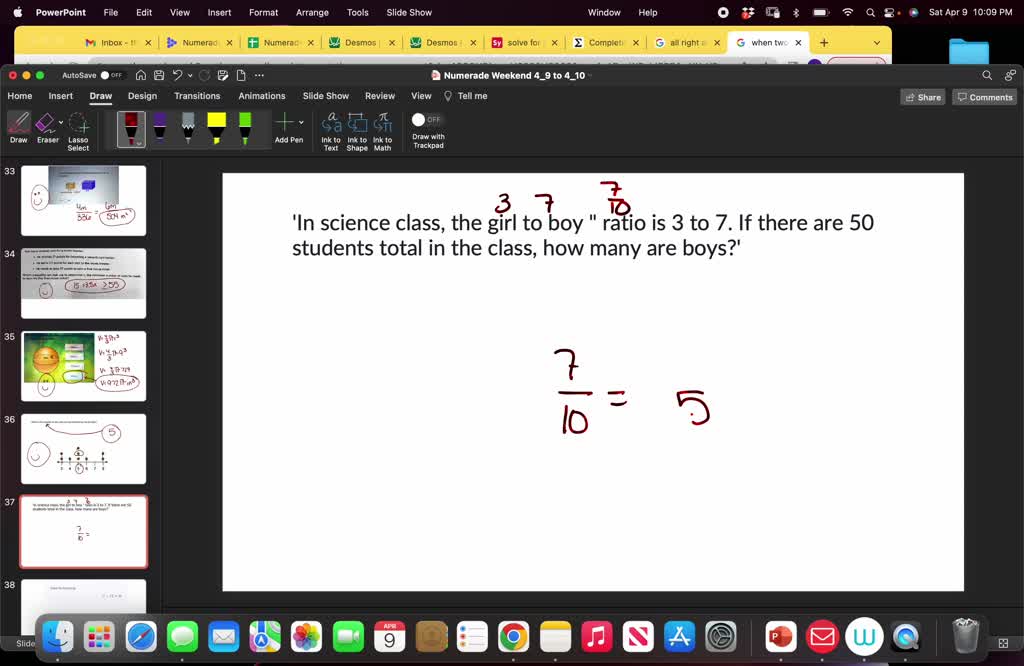Screen dimensions: 1024x666
Task: Open the Undo history dropdown
Action: (x=190, y=75)
